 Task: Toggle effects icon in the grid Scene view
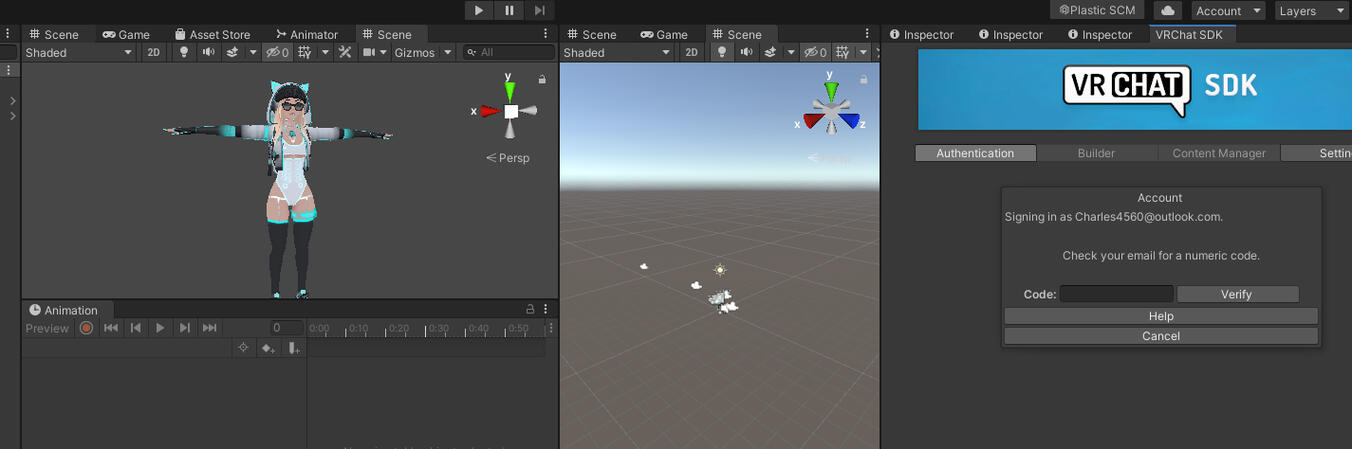click(770, 52)
